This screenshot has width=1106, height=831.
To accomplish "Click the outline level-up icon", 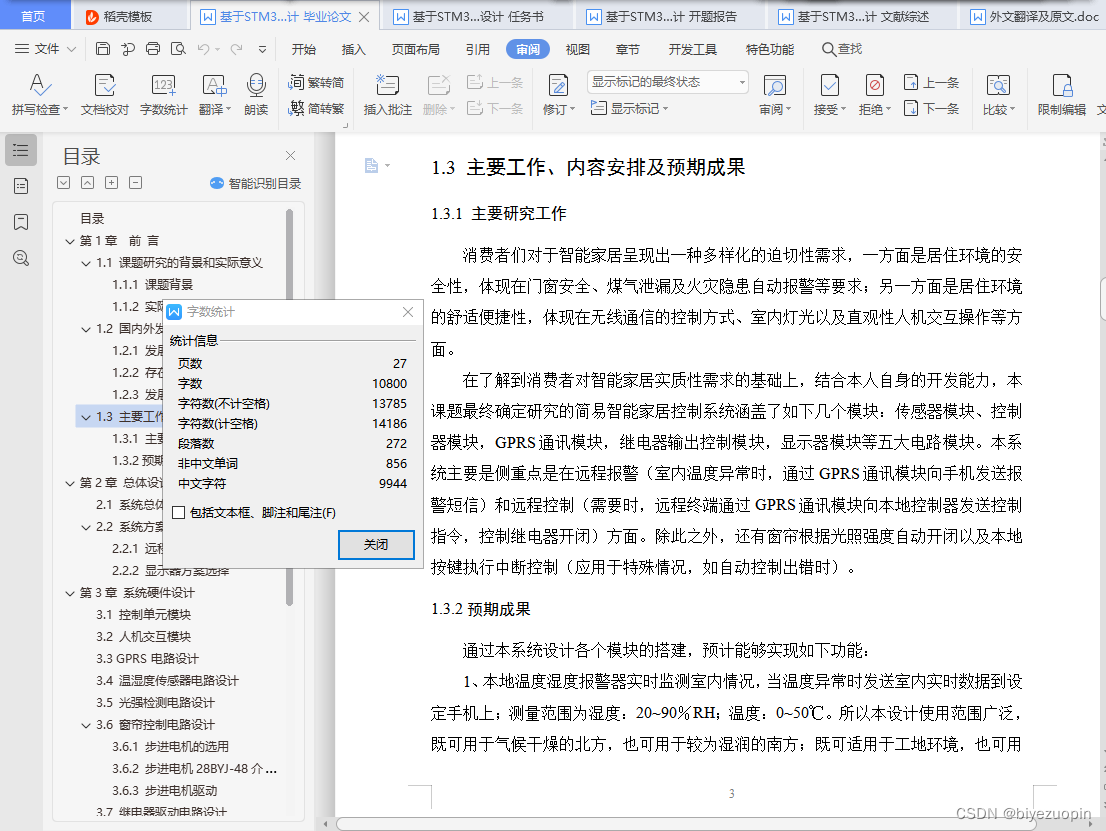I will tap(87, 183).
